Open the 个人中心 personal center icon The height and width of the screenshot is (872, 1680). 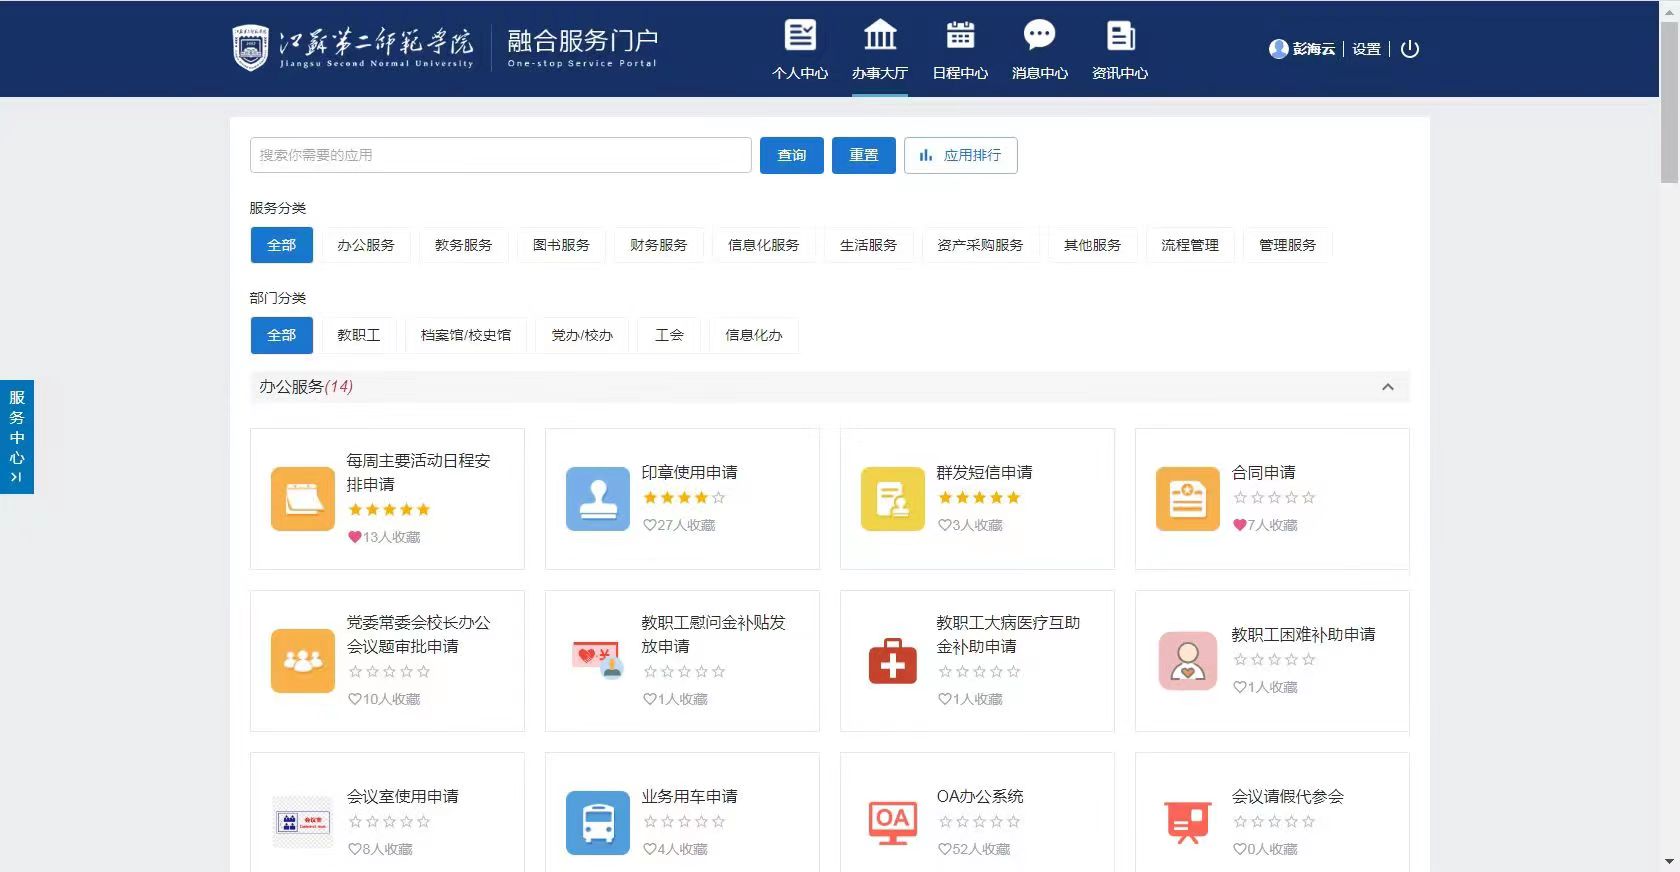coord(799,36)
